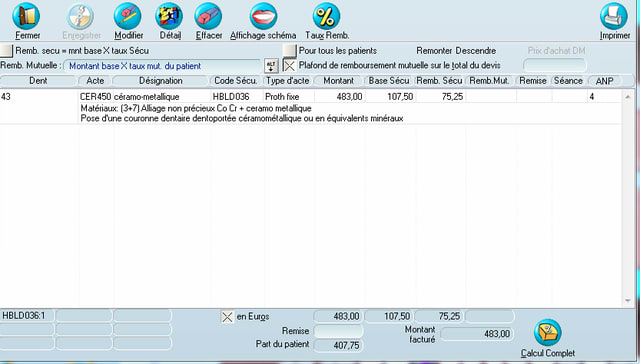Click the ANP value 4 cell

click(604, 97)
